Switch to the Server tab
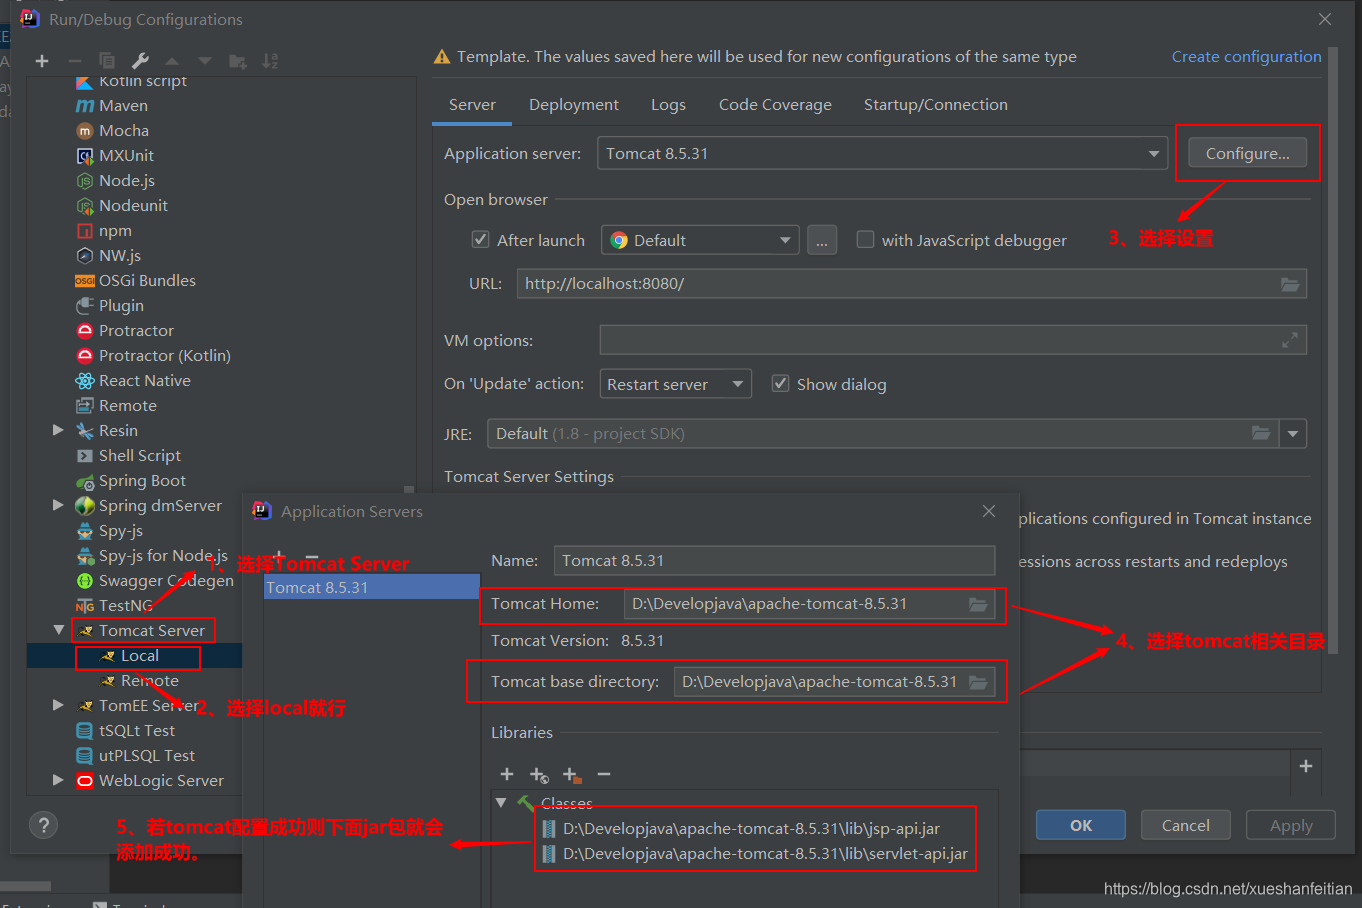 click(x=472, y=105)
